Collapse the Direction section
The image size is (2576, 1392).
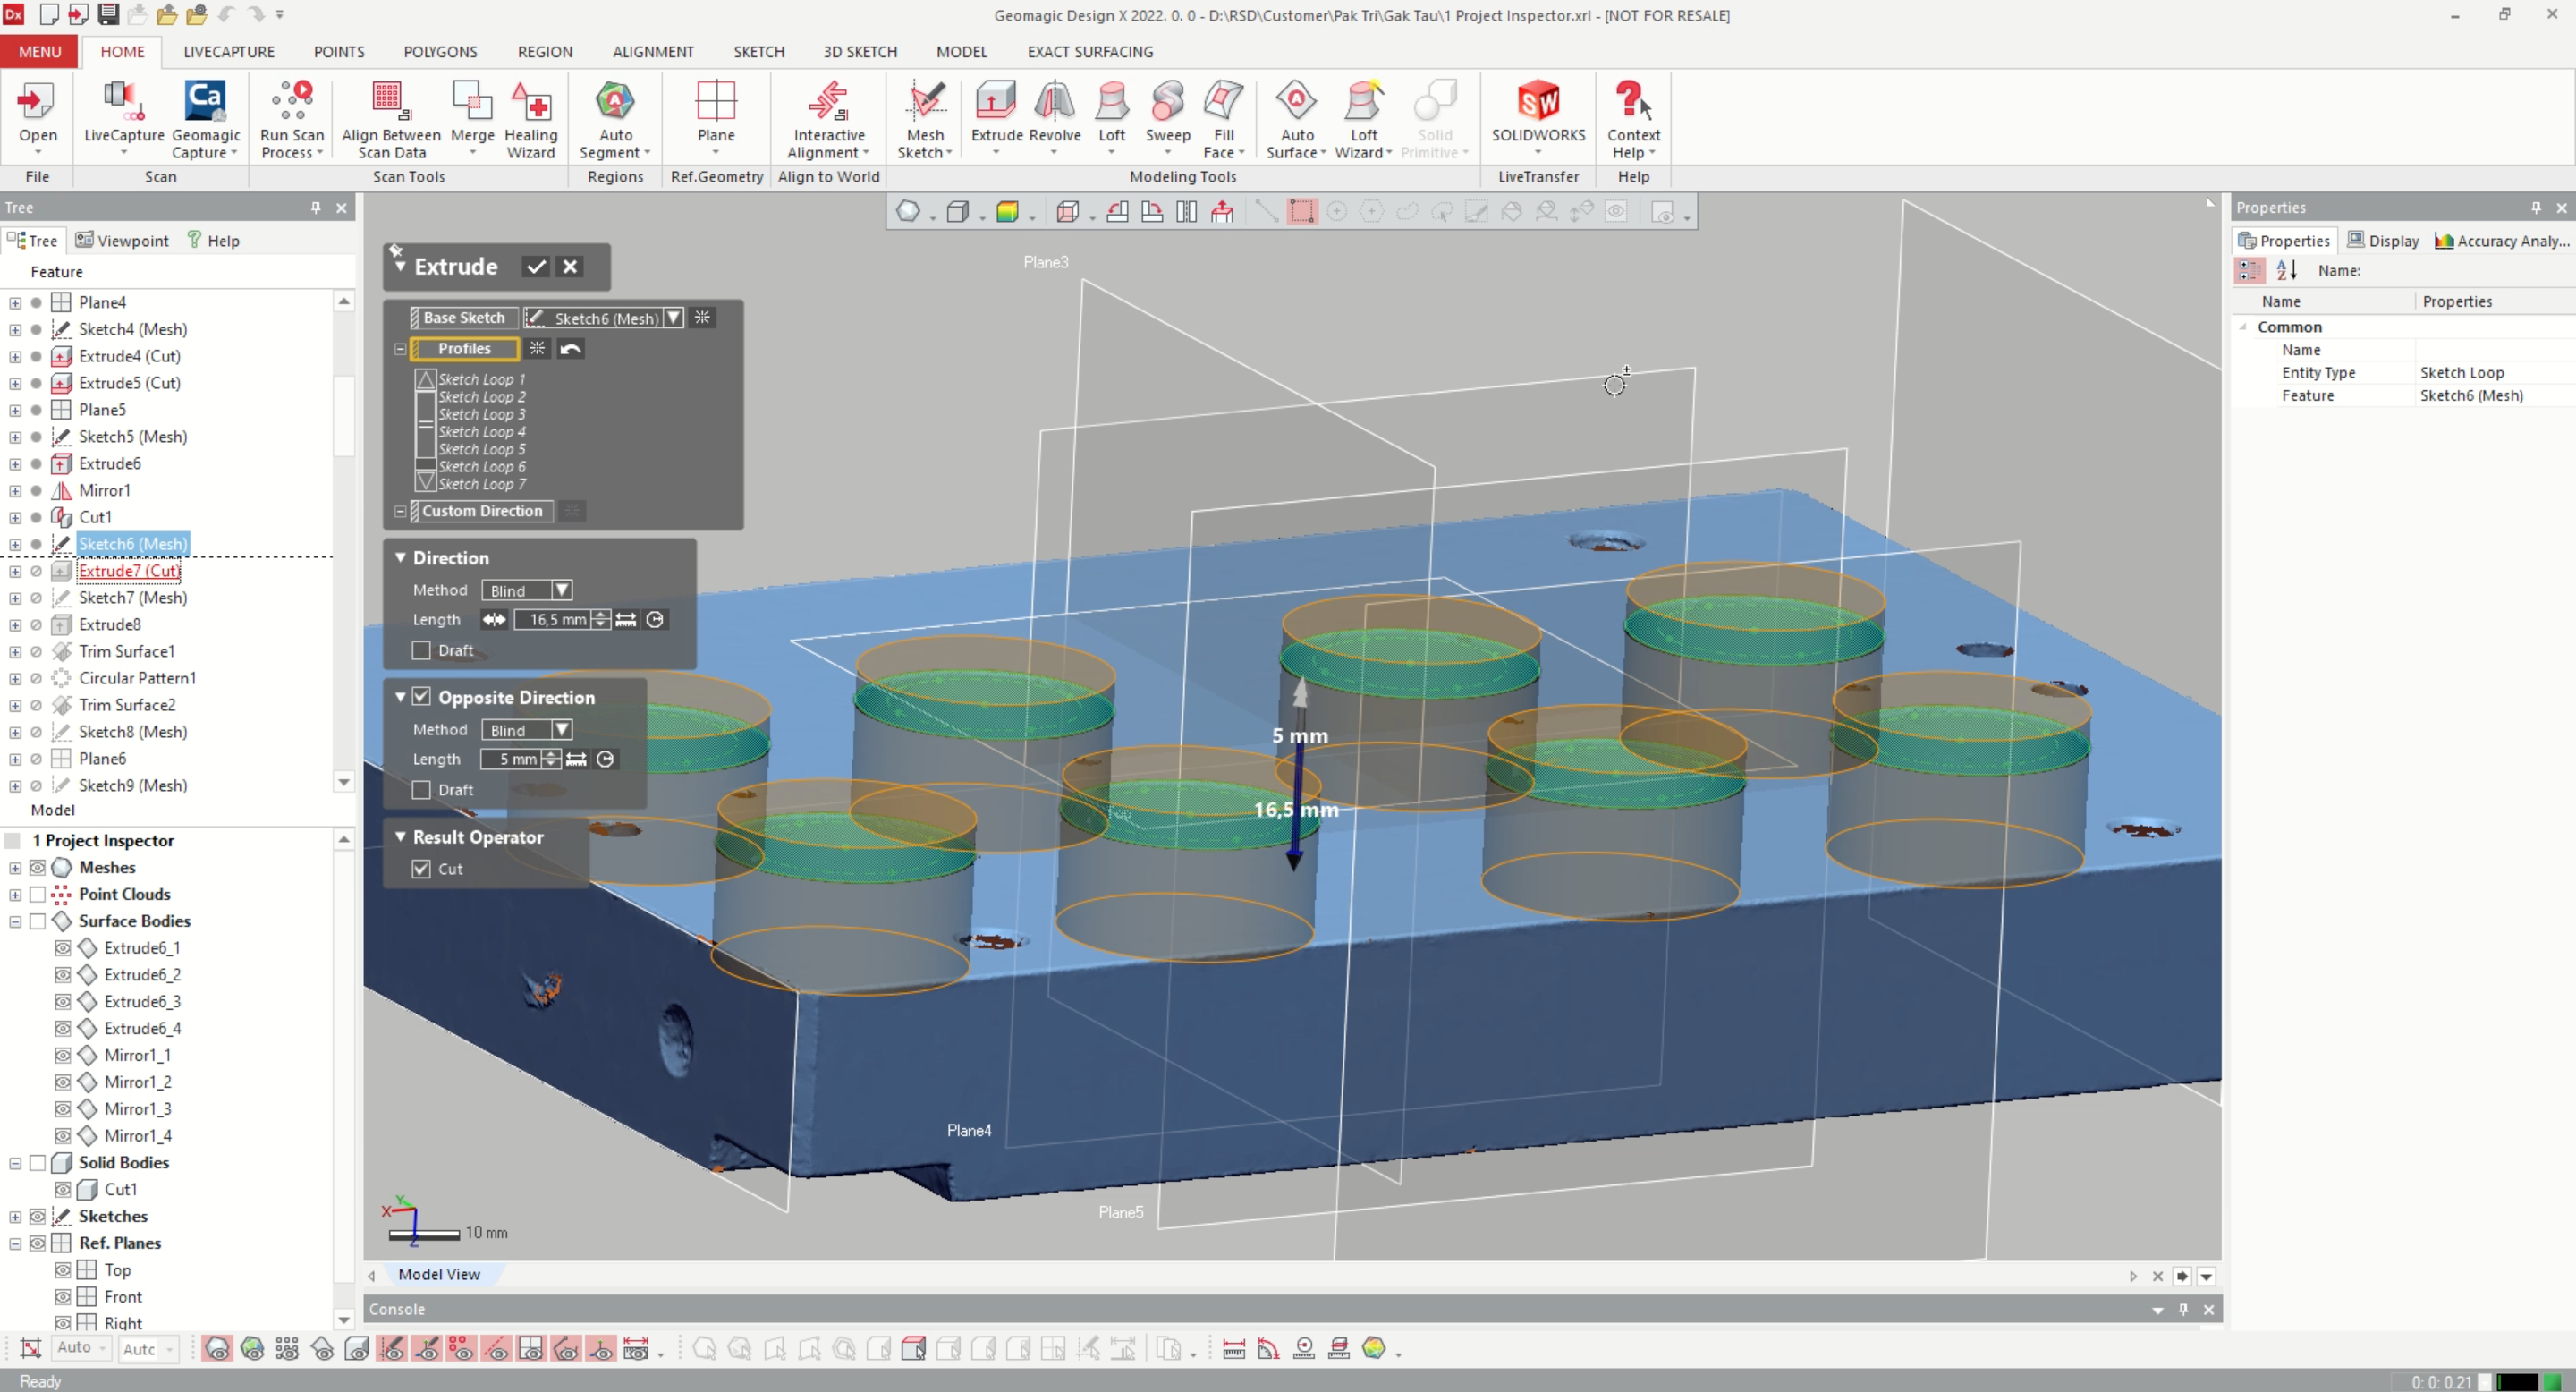point(400,558)
